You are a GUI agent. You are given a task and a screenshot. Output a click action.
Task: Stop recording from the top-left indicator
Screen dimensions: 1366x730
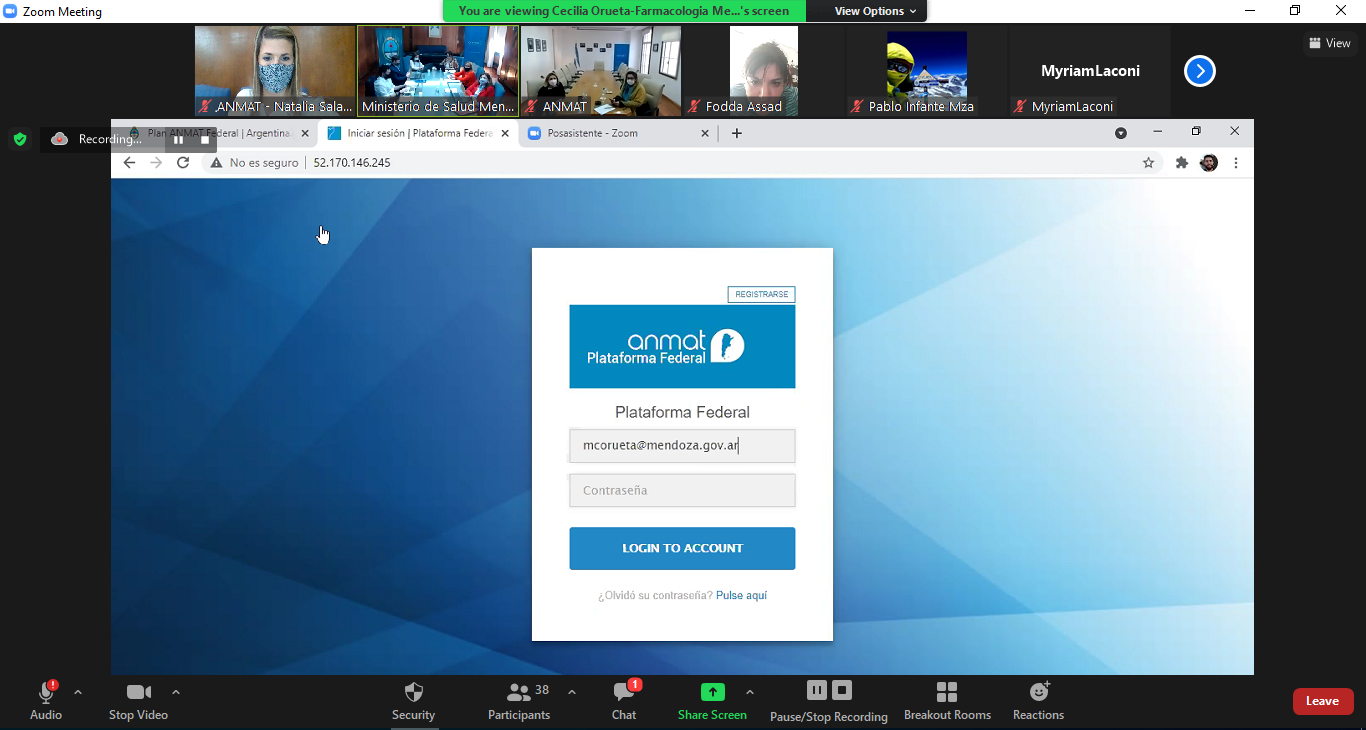[204, 139]
